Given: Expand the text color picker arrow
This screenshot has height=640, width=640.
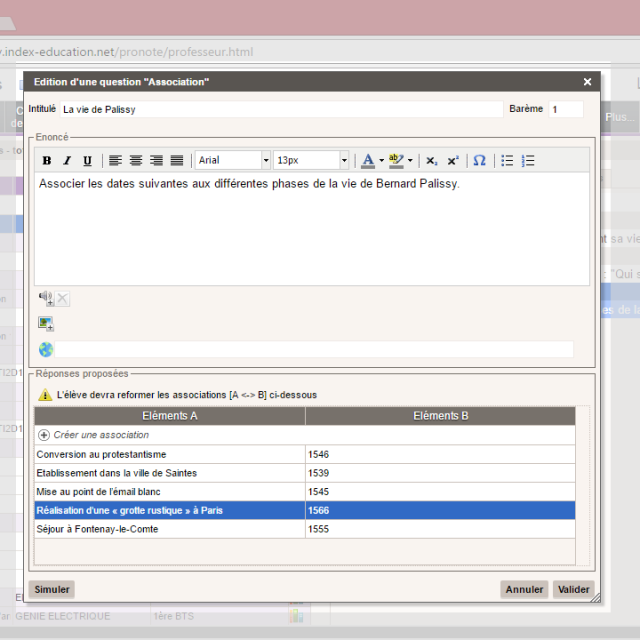Looking at the screenshot, I should coord(381,161).
